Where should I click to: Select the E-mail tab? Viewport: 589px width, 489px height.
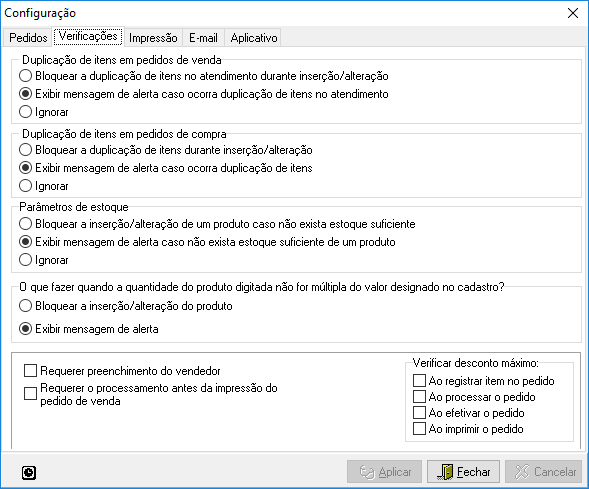[203, 38]
